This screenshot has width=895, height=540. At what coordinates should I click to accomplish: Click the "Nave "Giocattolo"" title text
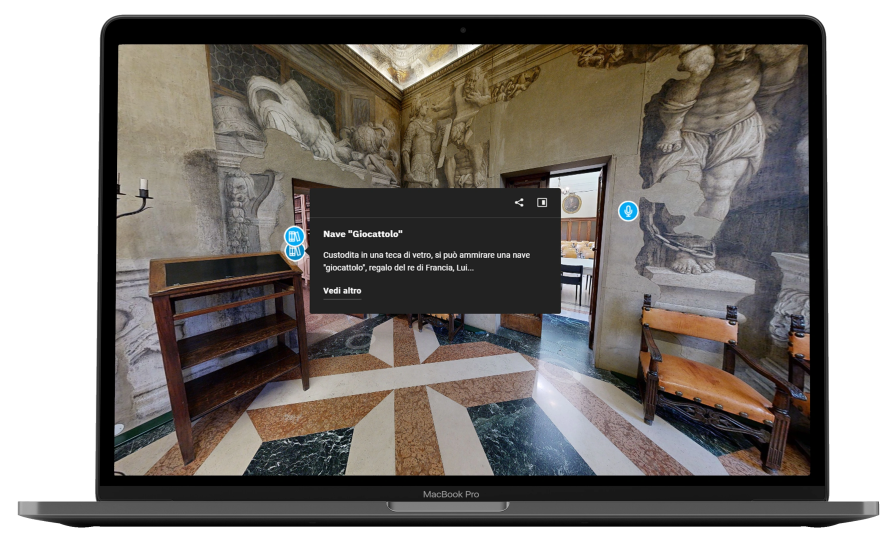(x=363, y=233)
